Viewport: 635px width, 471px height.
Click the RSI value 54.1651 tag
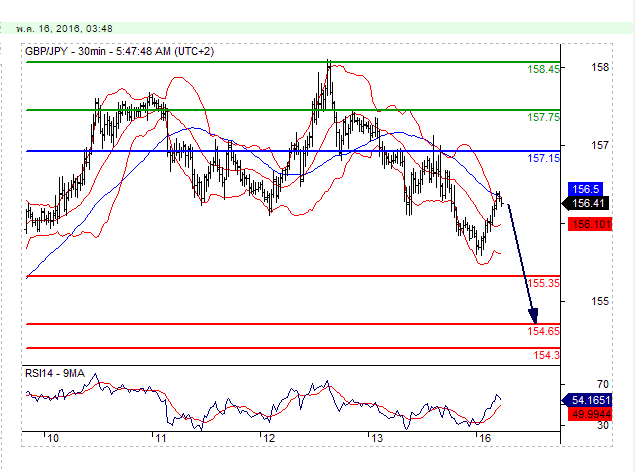pyautogui.click(x=587, y=401)
